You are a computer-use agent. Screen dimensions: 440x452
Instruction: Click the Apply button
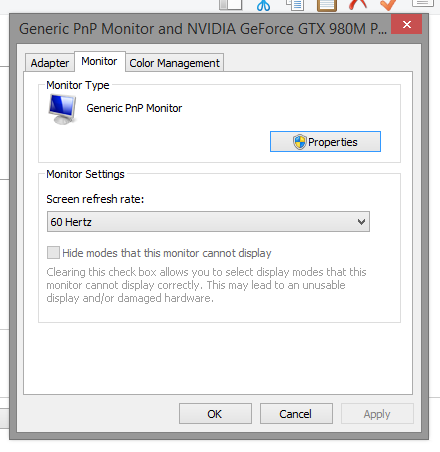[x=377, y=414]
